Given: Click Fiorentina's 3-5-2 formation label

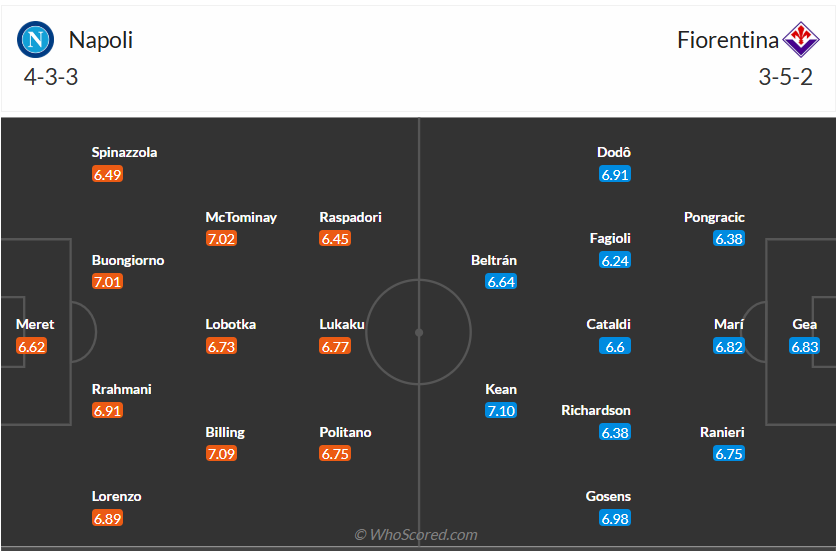Looking at the screenshot, I should [x=785, y=77].
